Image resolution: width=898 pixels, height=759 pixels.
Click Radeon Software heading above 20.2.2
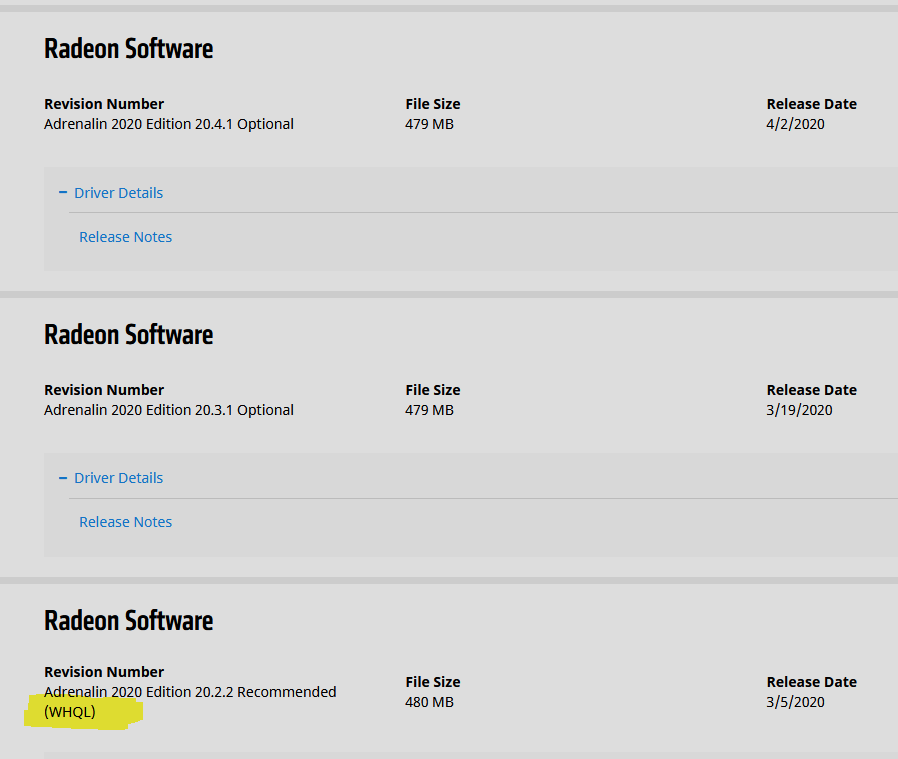click(128, 620)
